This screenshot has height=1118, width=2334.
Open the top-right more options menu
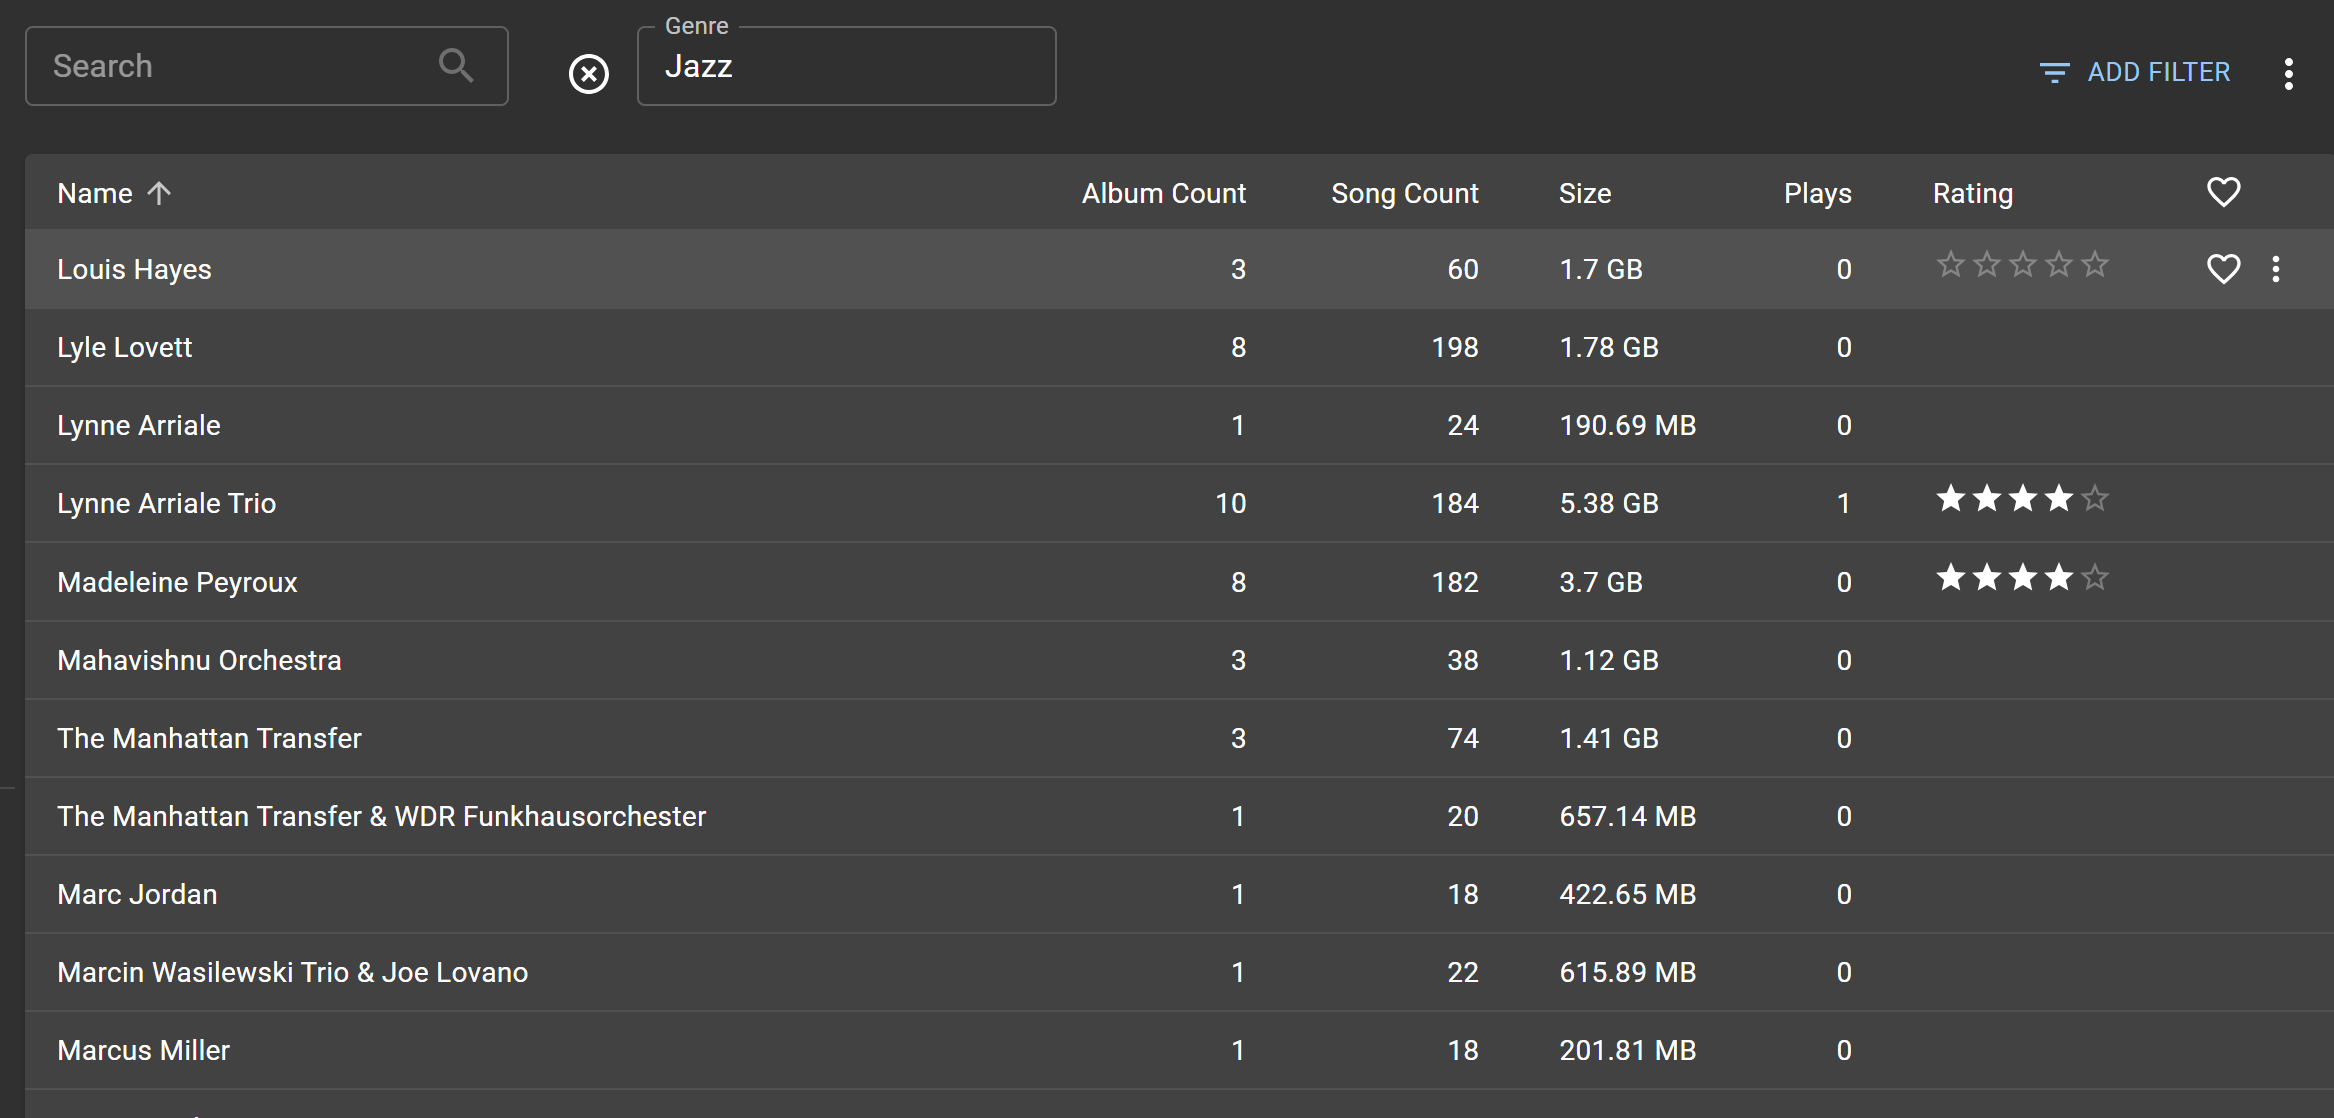tap(2288, 73)
